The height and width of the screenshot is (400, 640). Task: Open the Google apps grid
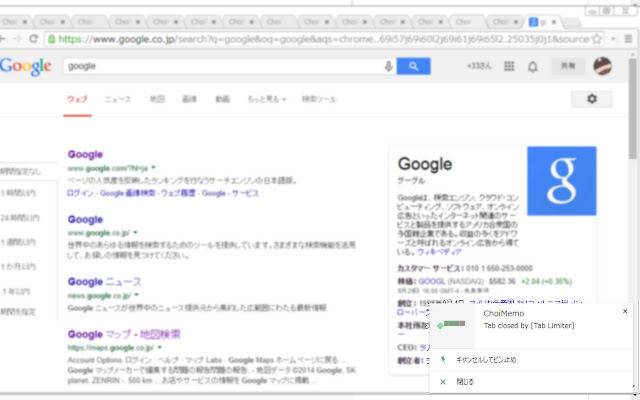pyautogui.click(x=509, y=66)
